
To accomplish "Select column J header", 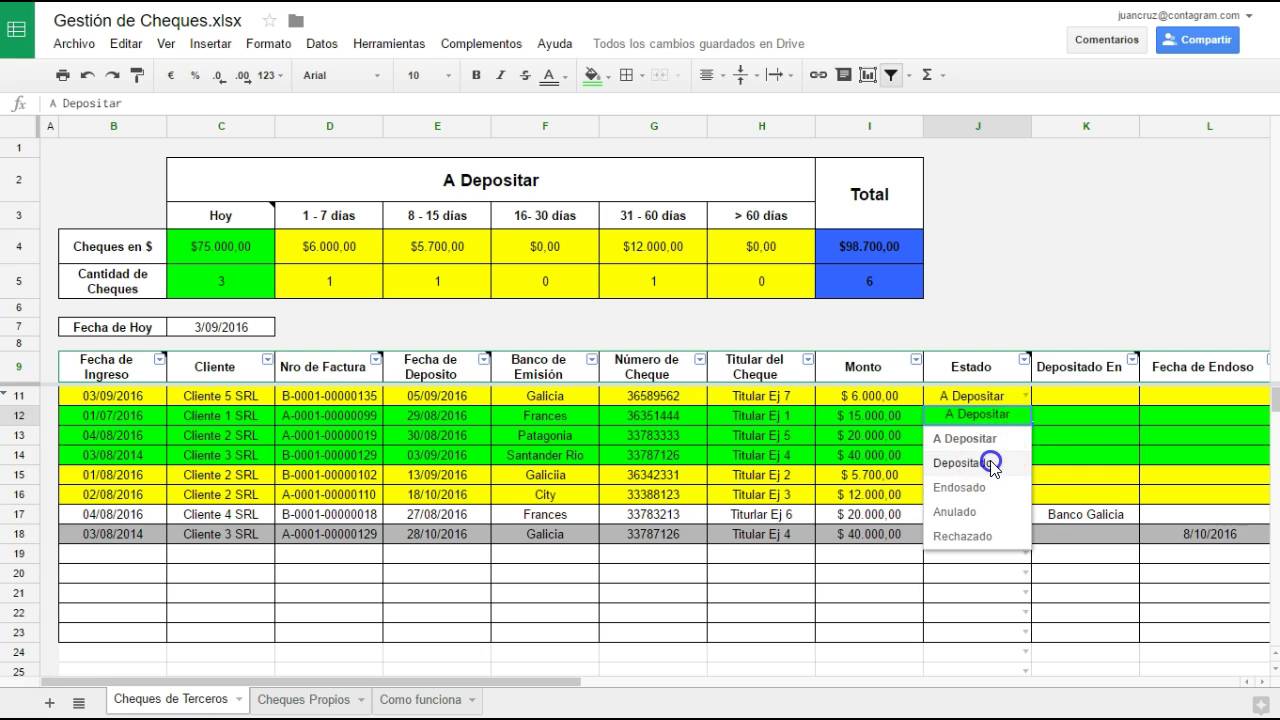I will click(x=977, y=126).
